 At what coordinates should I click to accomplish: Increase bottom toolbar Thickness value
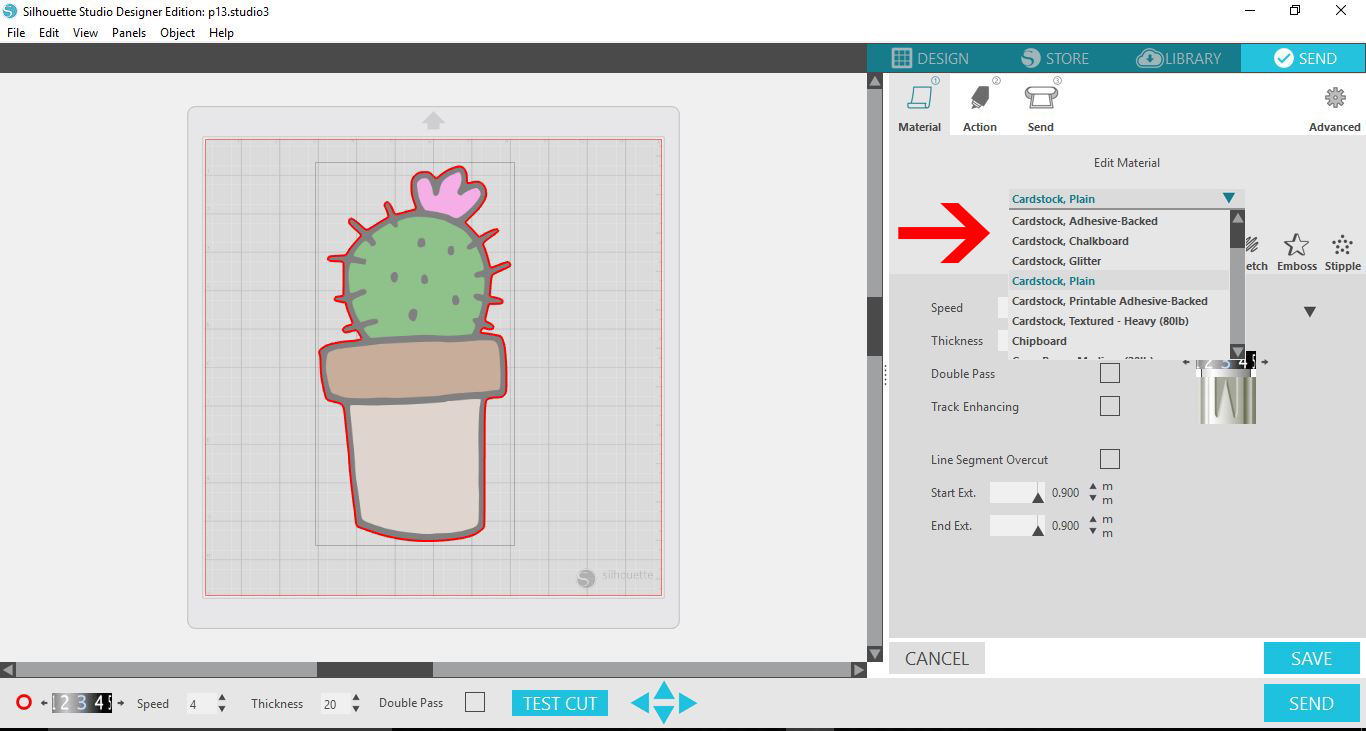point(356,698)
